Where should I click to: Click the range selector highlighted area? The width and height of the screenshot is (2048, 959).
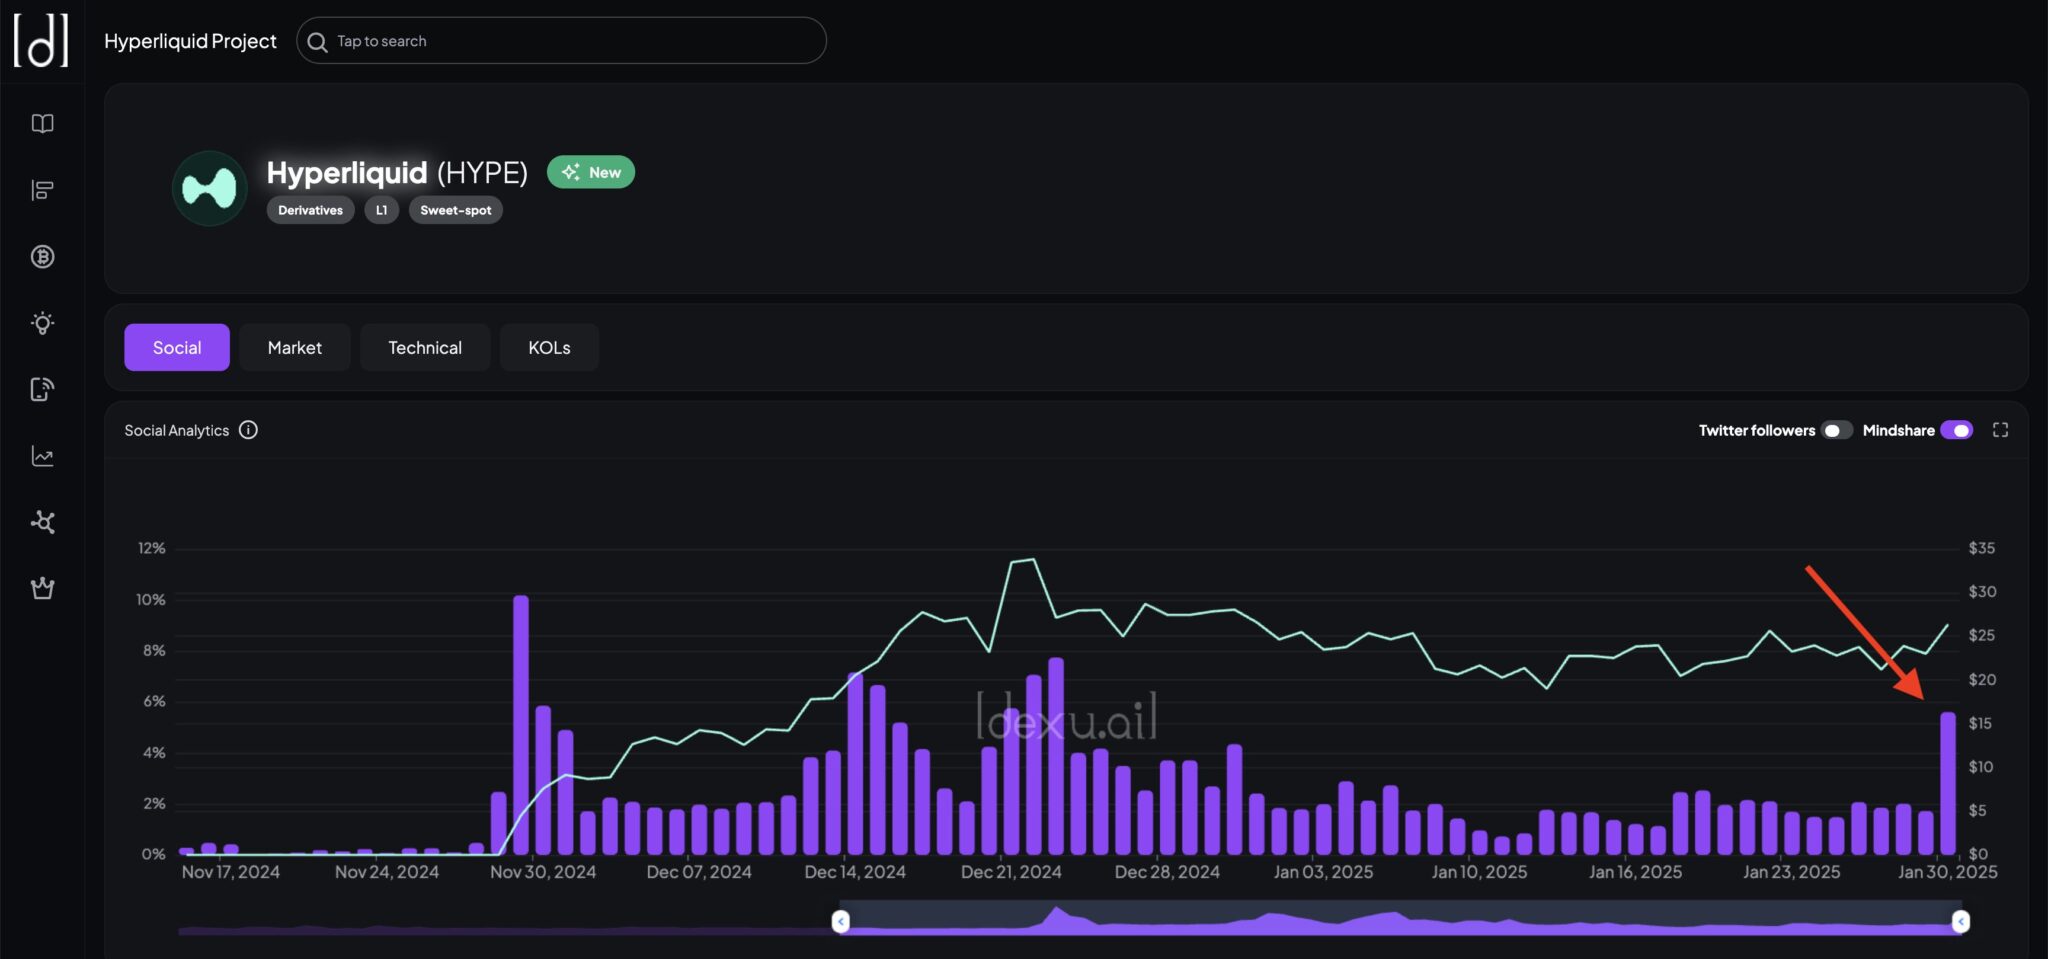pos(1401,918)
